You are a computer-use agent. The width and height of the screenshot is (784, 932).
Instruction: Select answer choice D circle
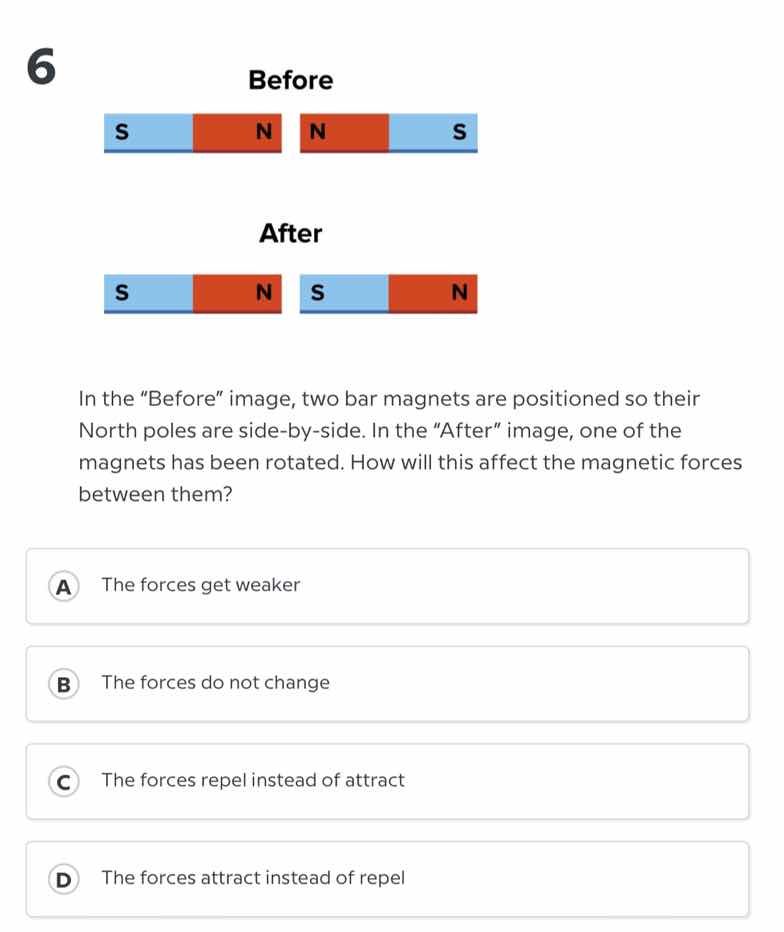click(63, 879)
